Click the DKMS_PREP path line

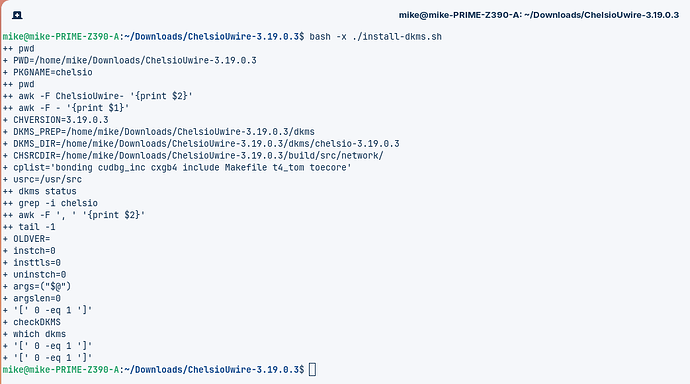click(x=159, y=132)
